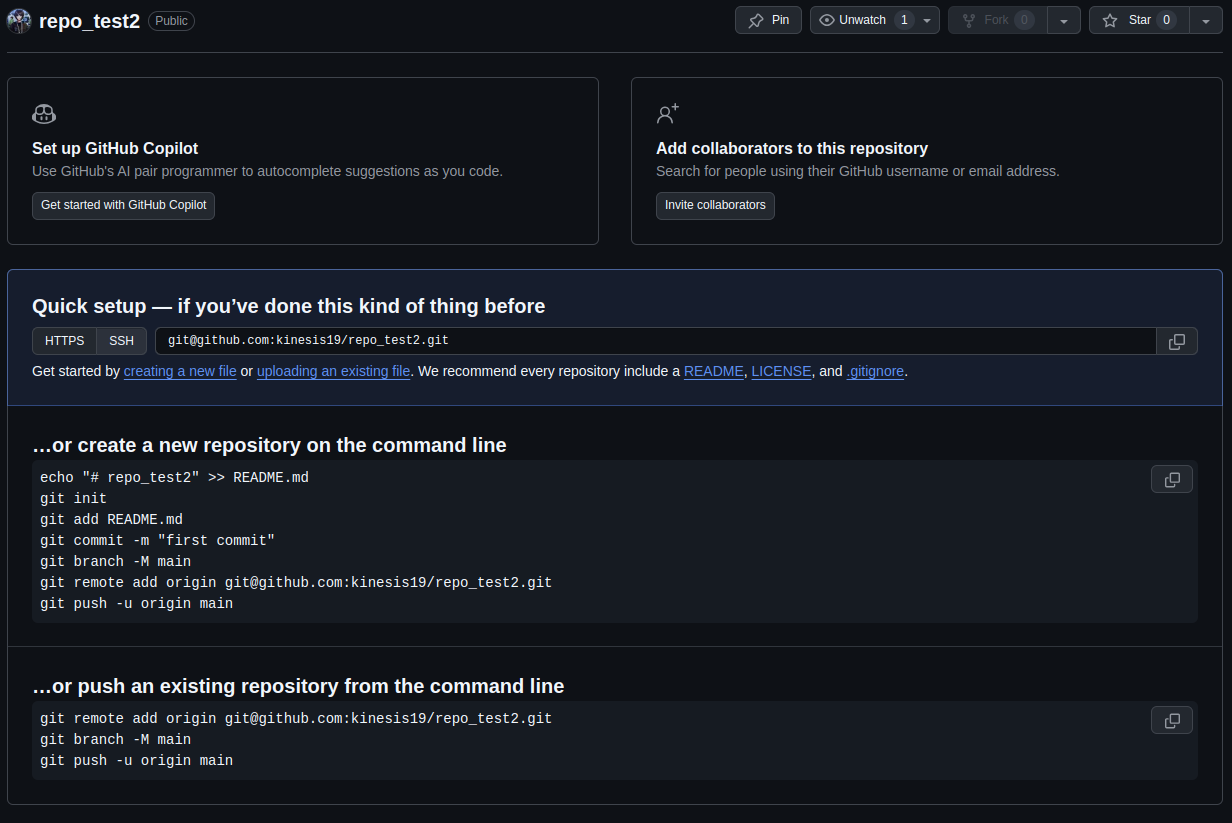The width and height of the screenshot is (1232, 823).
Task: Click the add collaborator person icon
Action: point(668,113)
